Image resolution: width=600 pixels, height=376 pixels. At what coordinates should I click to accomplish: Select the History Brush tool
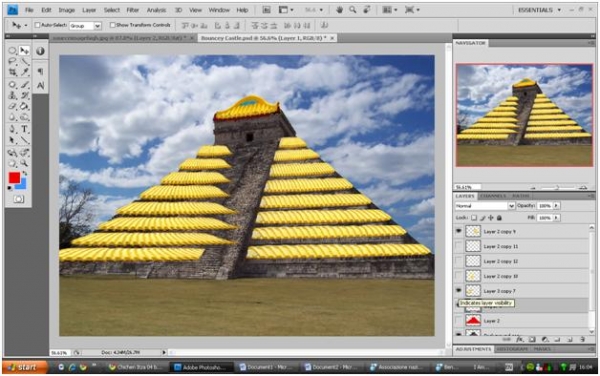(x=25, y=95)
